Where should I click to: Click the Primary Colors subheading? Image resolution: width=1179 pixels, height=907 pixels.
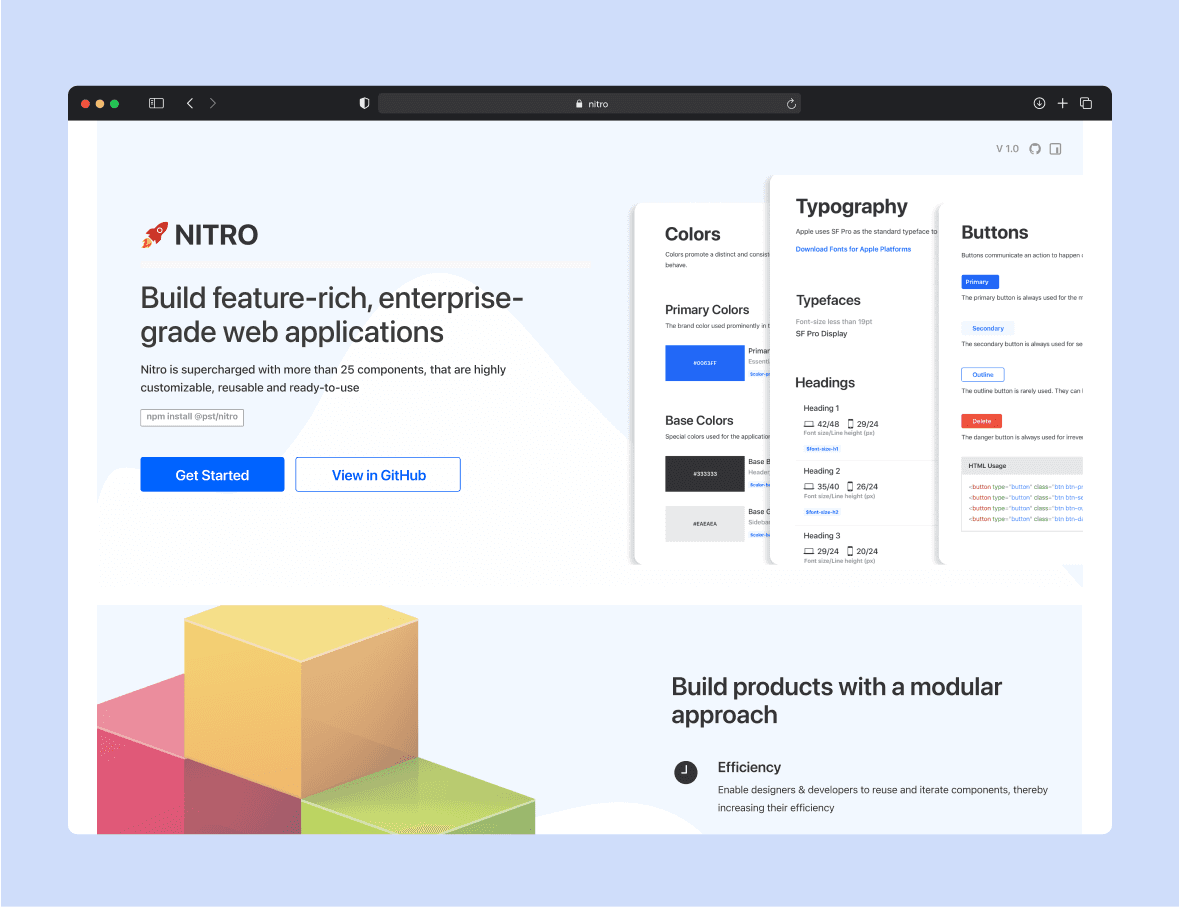tap(707, 310)
